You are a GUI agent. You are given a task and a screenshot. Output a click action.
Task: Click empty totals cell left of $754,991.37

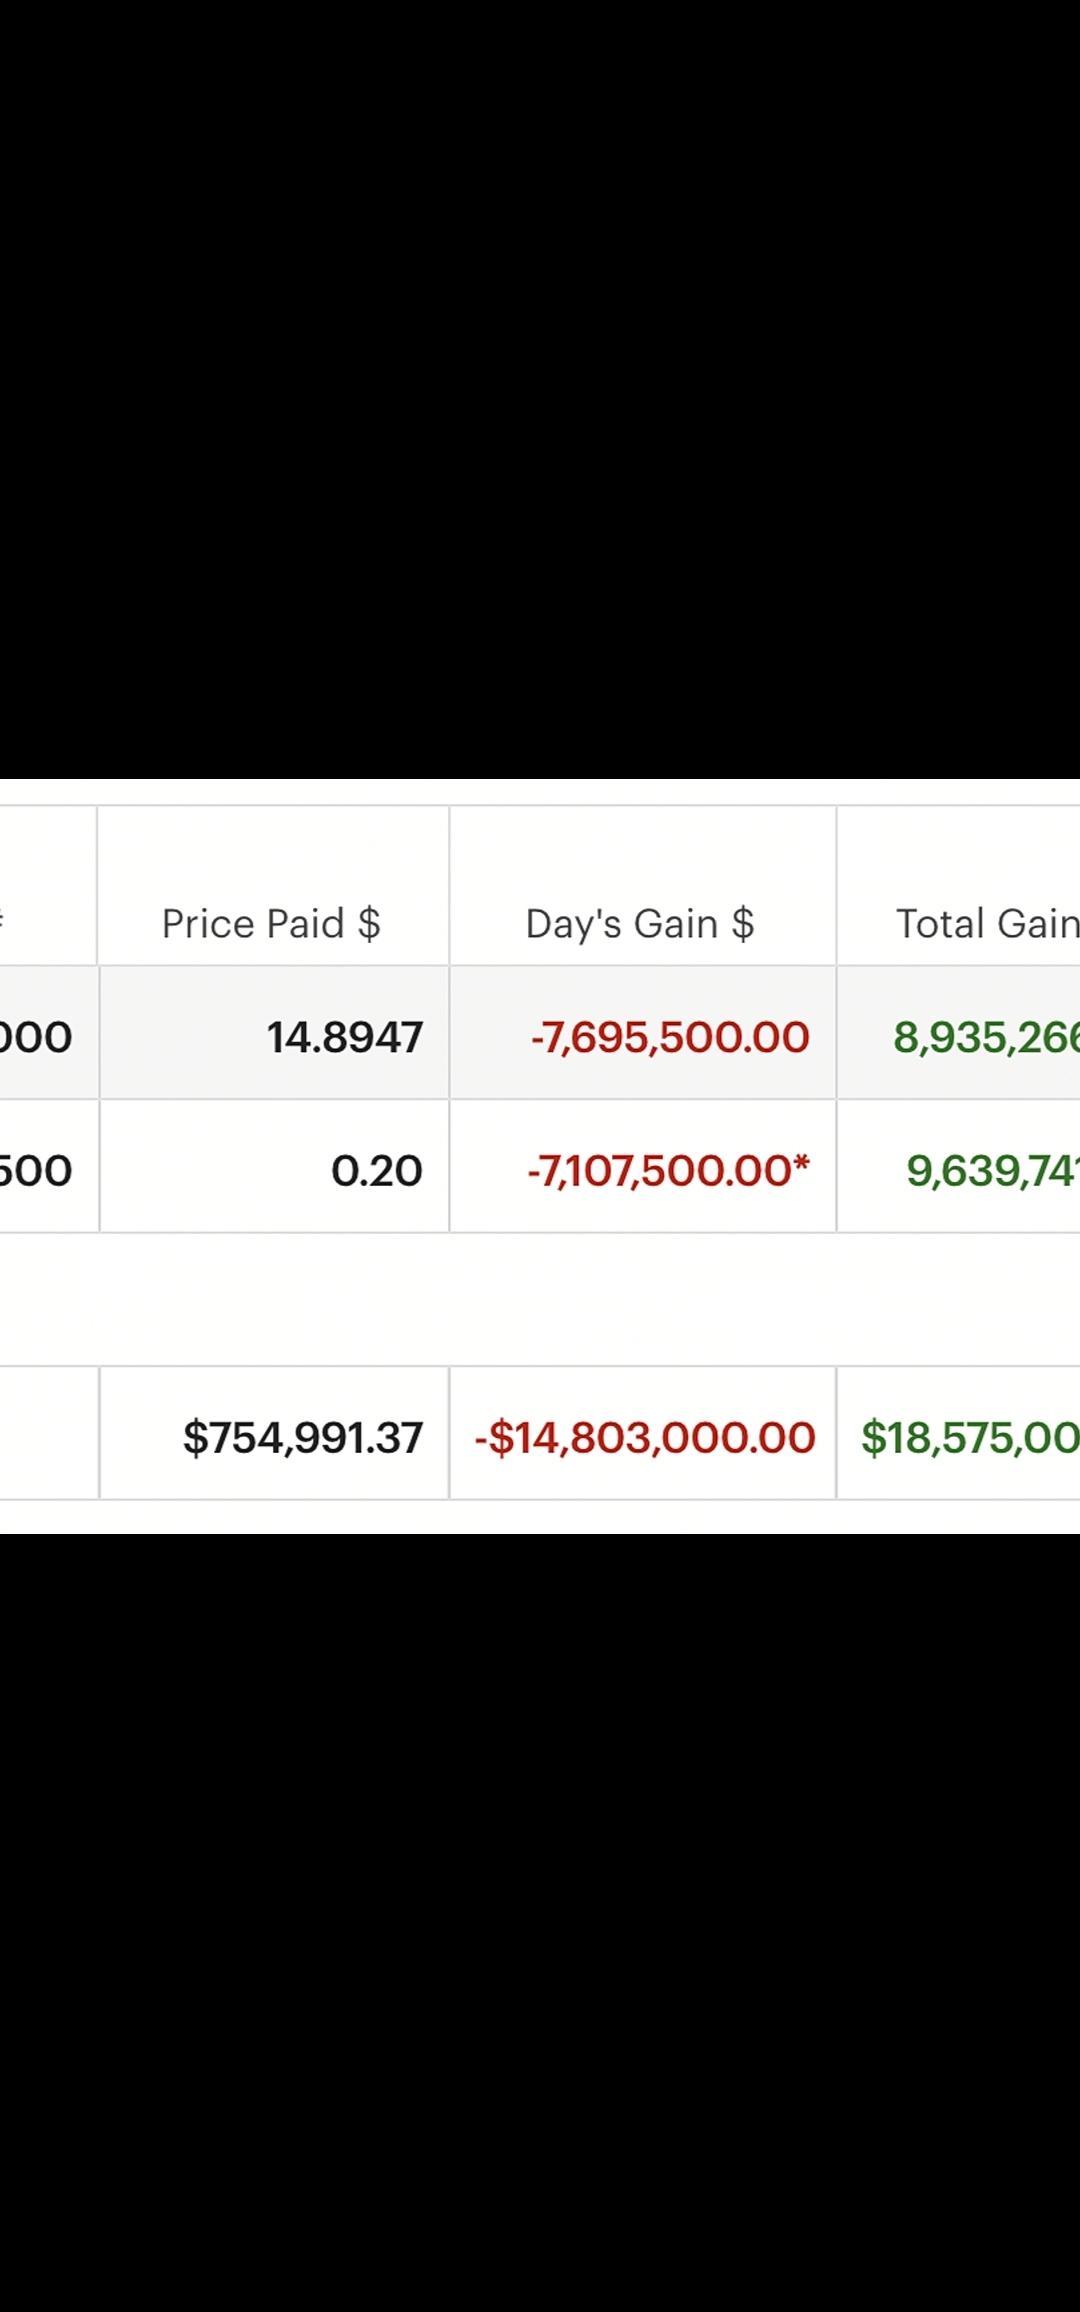[x=48, y=1433]
